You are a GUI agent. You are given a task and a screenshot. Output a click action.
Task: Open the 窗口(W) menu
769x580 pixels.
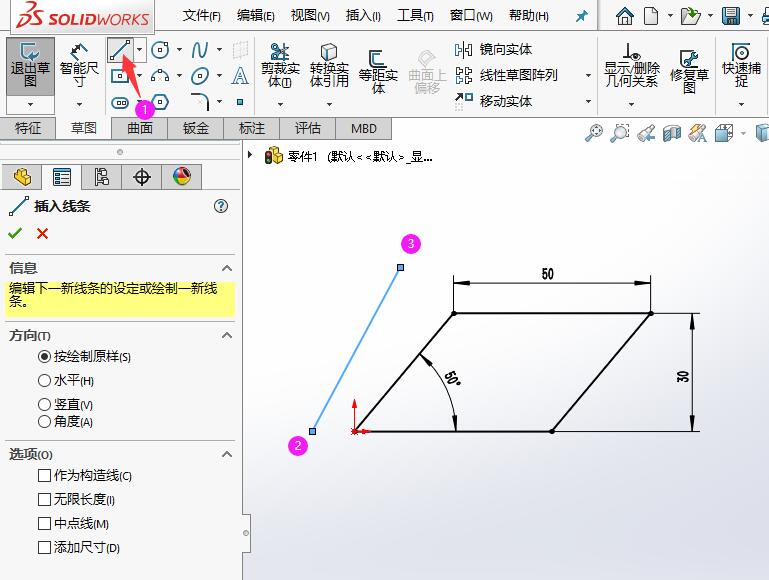click(471, 16)
